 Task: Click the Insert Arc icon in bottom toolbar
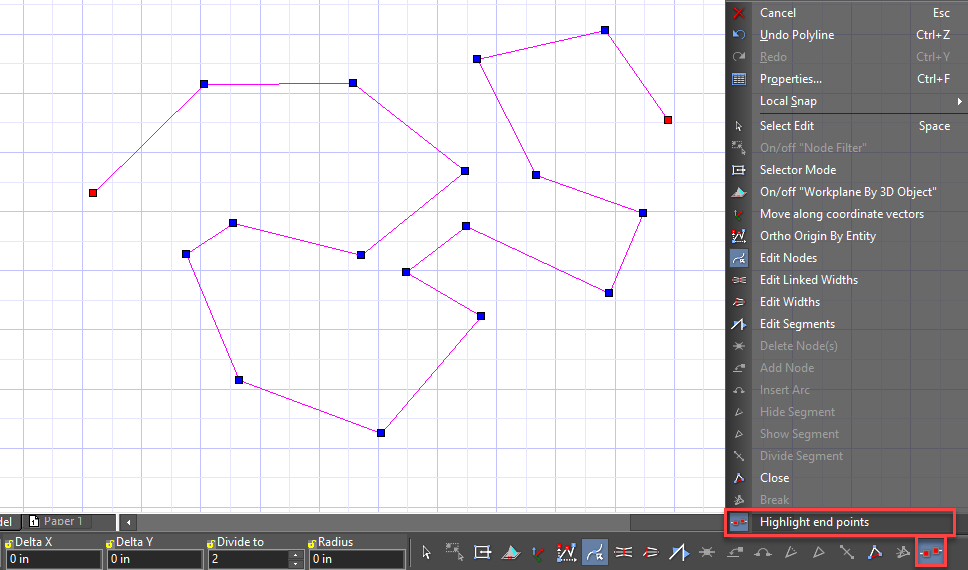pos(763,551)
